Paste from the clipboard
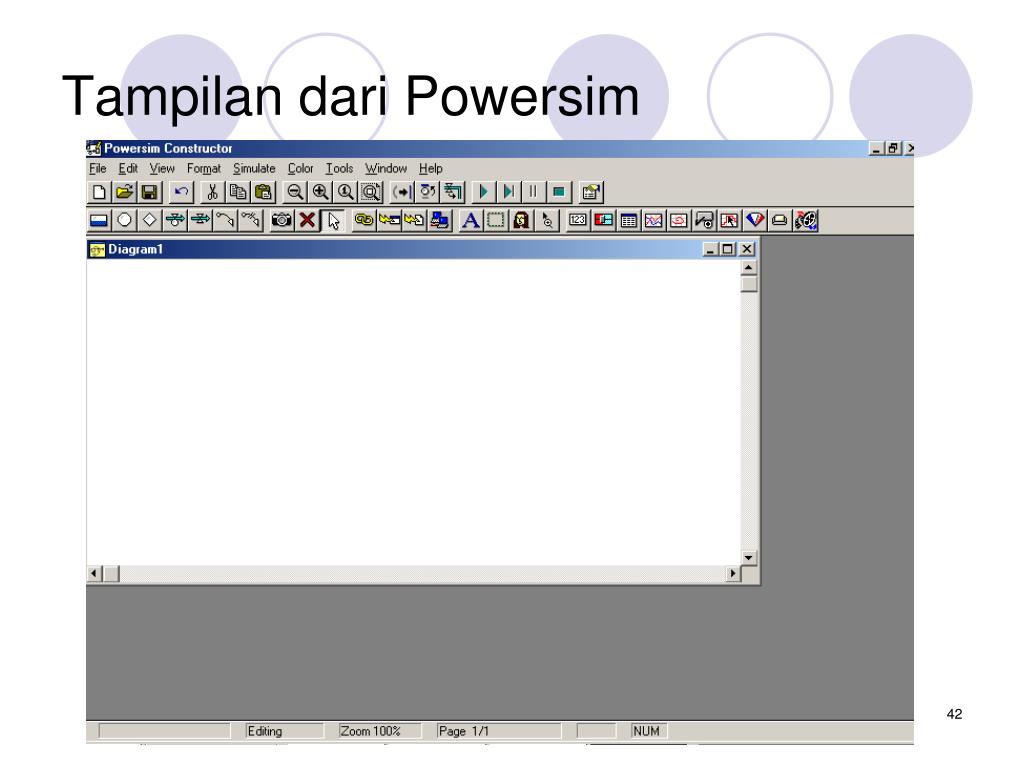1024x768 pixels. [x=263, y=192]
